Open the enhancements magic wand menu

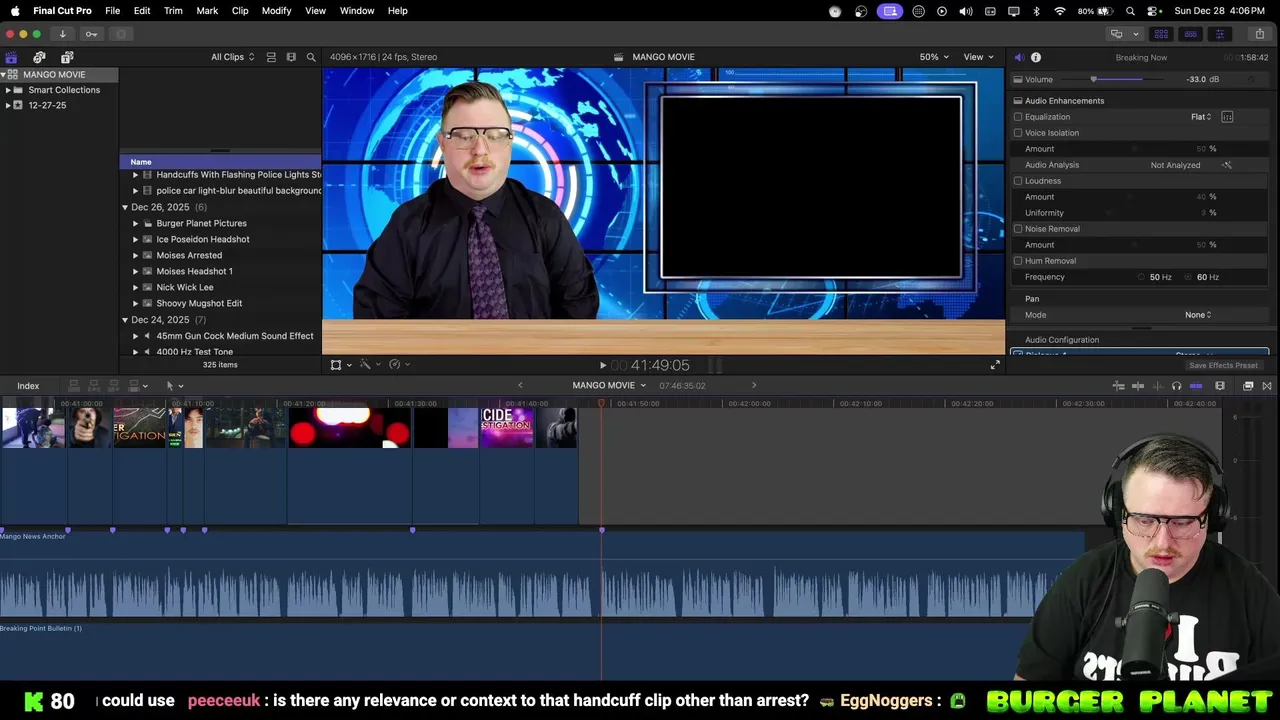369,365
